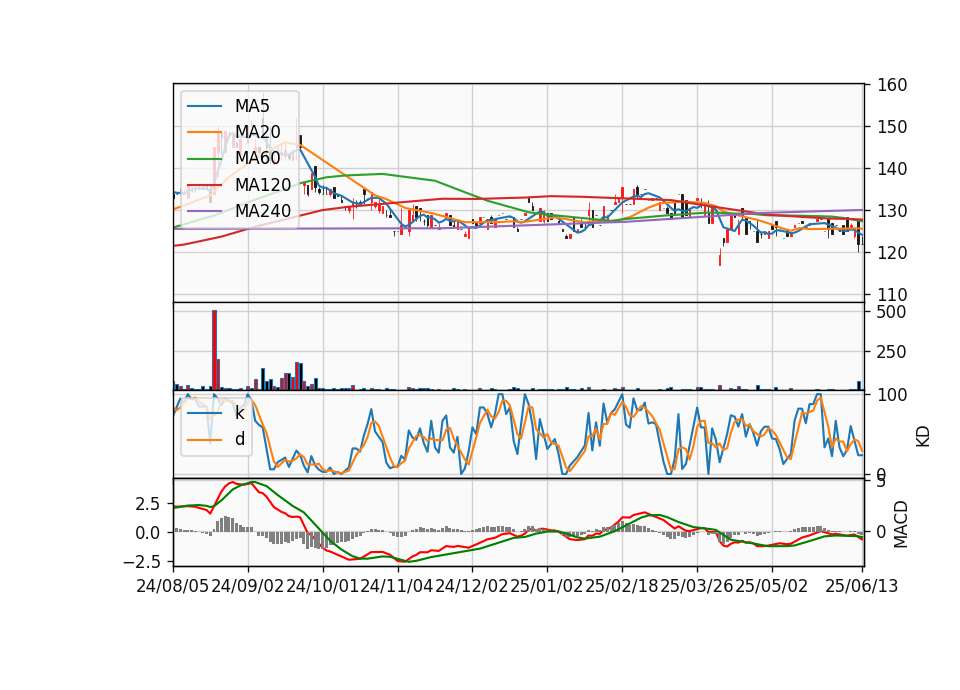Click the 150 price axis tick label
960x690 pixels.
(891, 127)
